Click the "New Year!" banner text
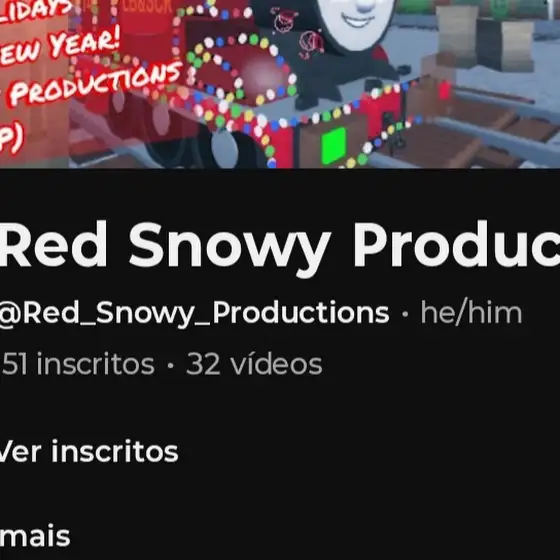Screen dimensions: 560x560 [61, 46]
